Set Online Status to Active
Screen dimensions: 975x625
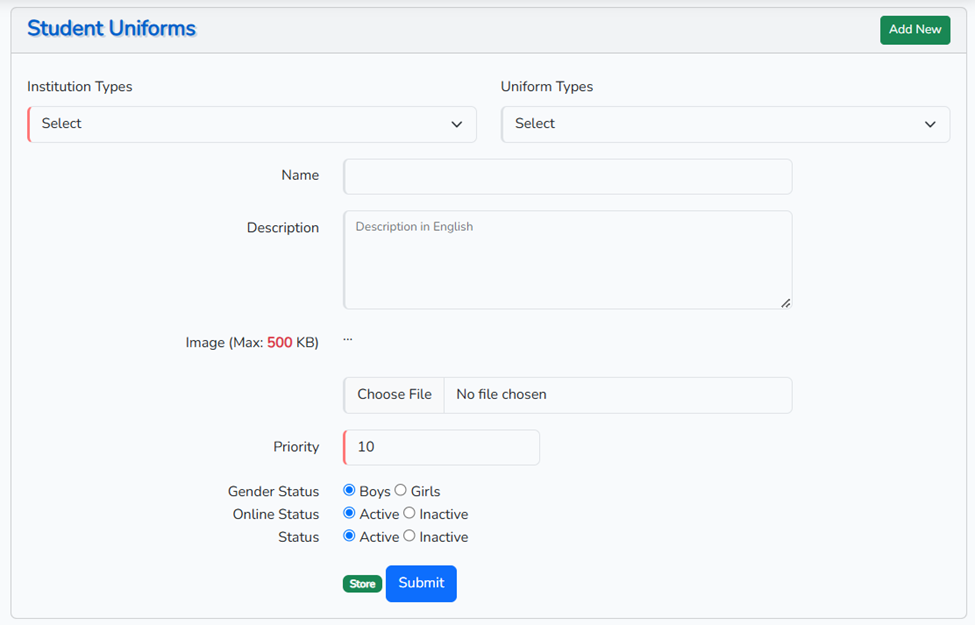[349, 514]
